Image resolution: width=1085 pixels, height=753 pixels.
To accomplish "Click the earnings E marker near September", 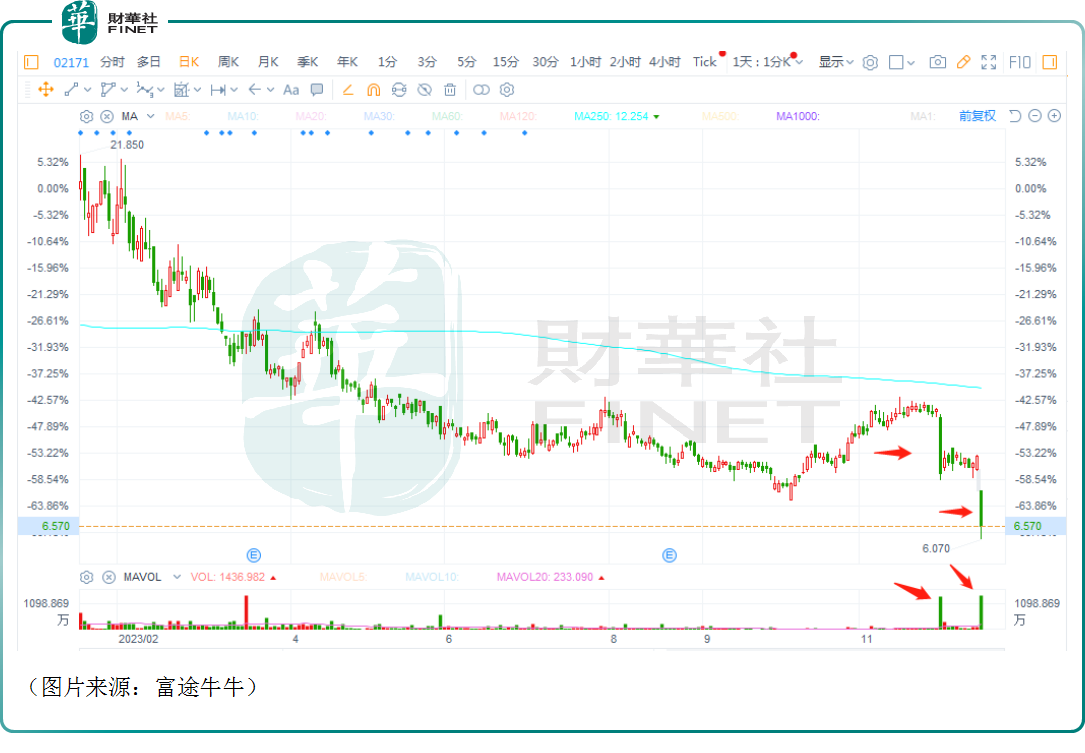I will [x=669, y=555].
